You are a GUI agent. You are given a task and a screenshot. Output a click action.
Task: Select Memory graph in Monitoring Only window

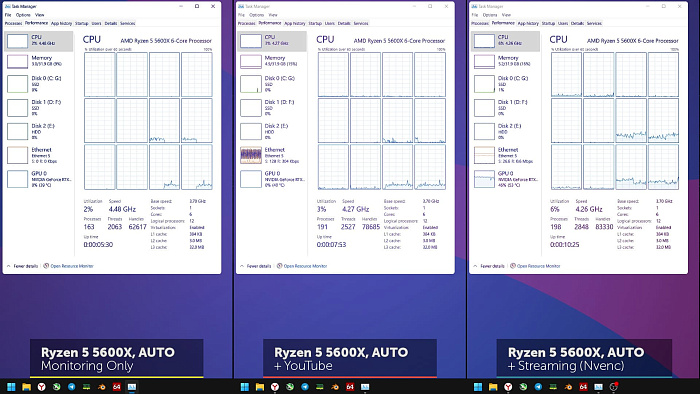coord(17,61)
